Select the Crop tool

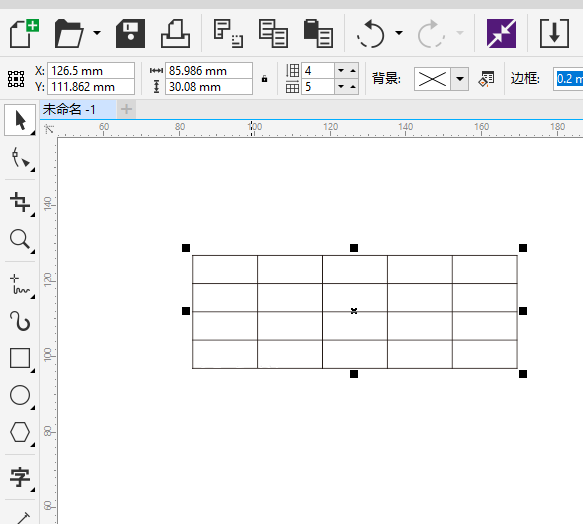20,202
